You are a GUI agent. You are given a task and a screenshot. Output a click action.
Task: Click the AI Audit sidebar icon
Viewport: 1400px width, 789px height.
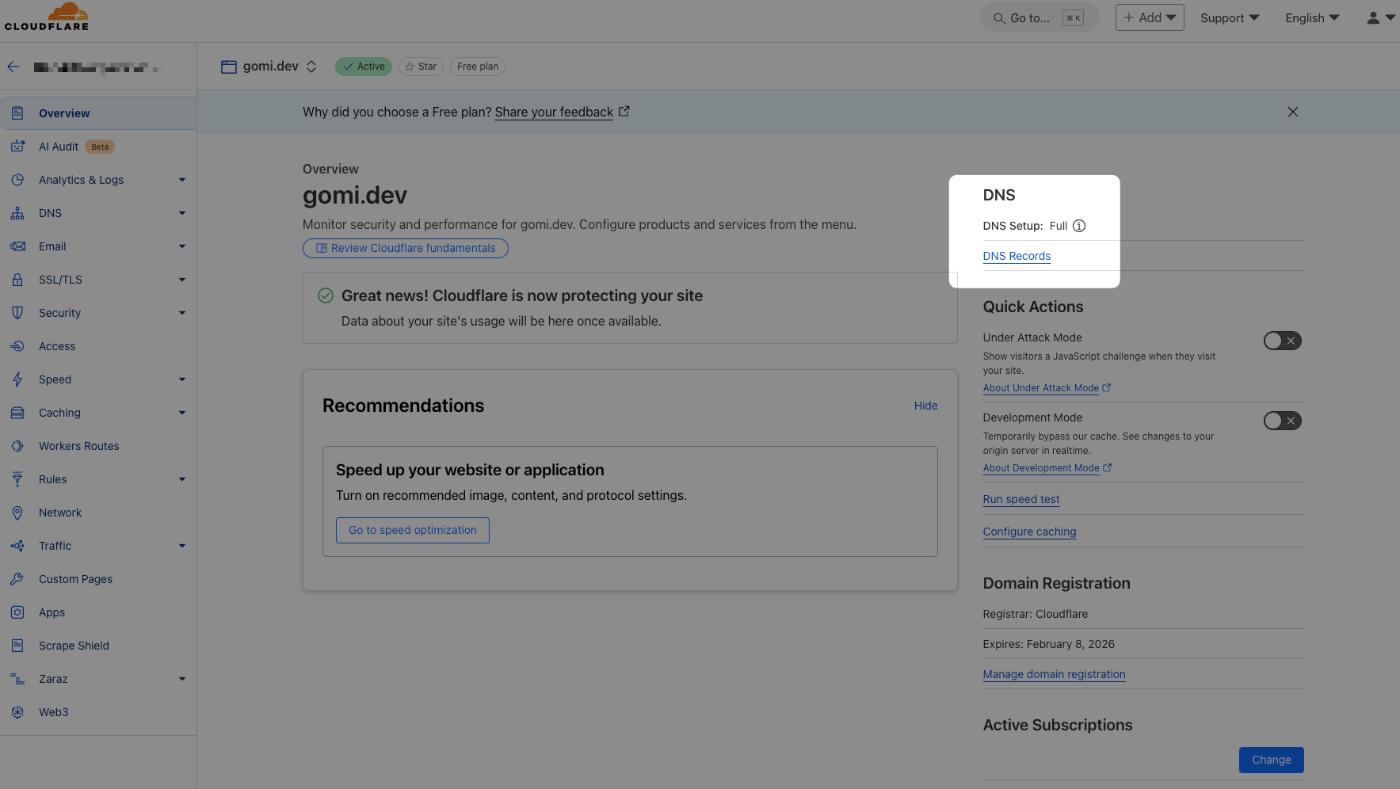click(x=17, y=146)
